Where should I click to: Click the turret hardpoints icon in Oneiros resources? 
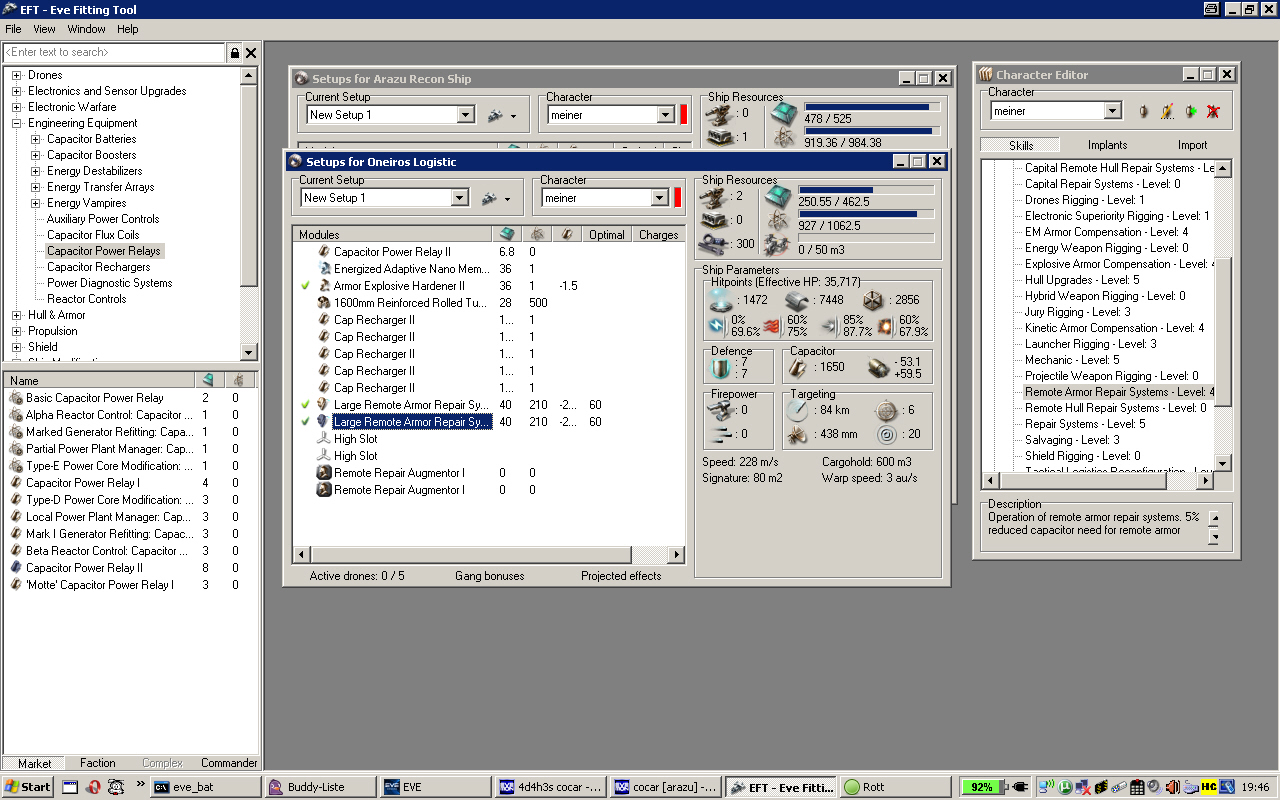pyautogui.click(x=715, y=196)
